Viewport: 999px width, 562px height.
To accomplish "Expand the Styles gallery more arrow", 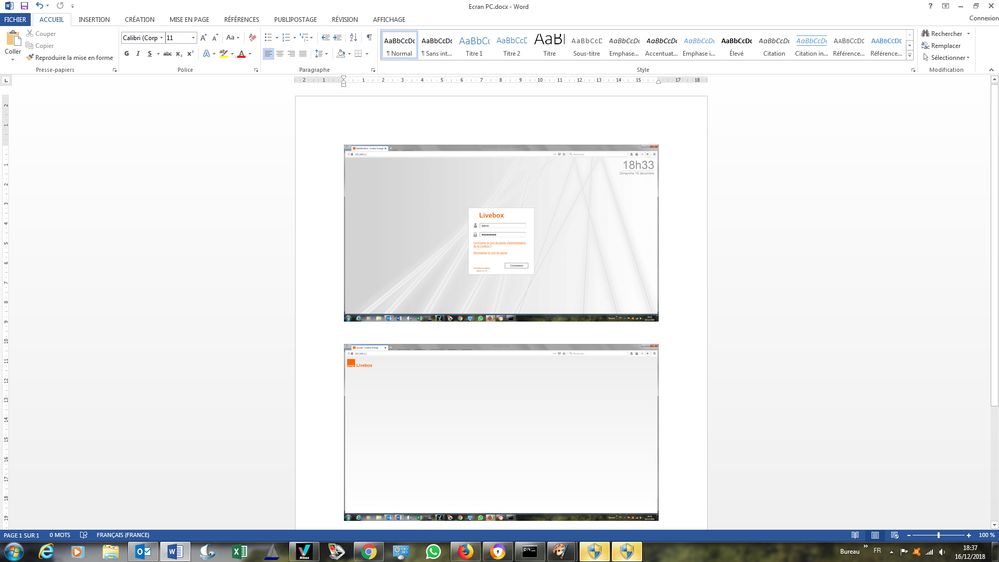I will pyautogui.click(x=908, y=55).
